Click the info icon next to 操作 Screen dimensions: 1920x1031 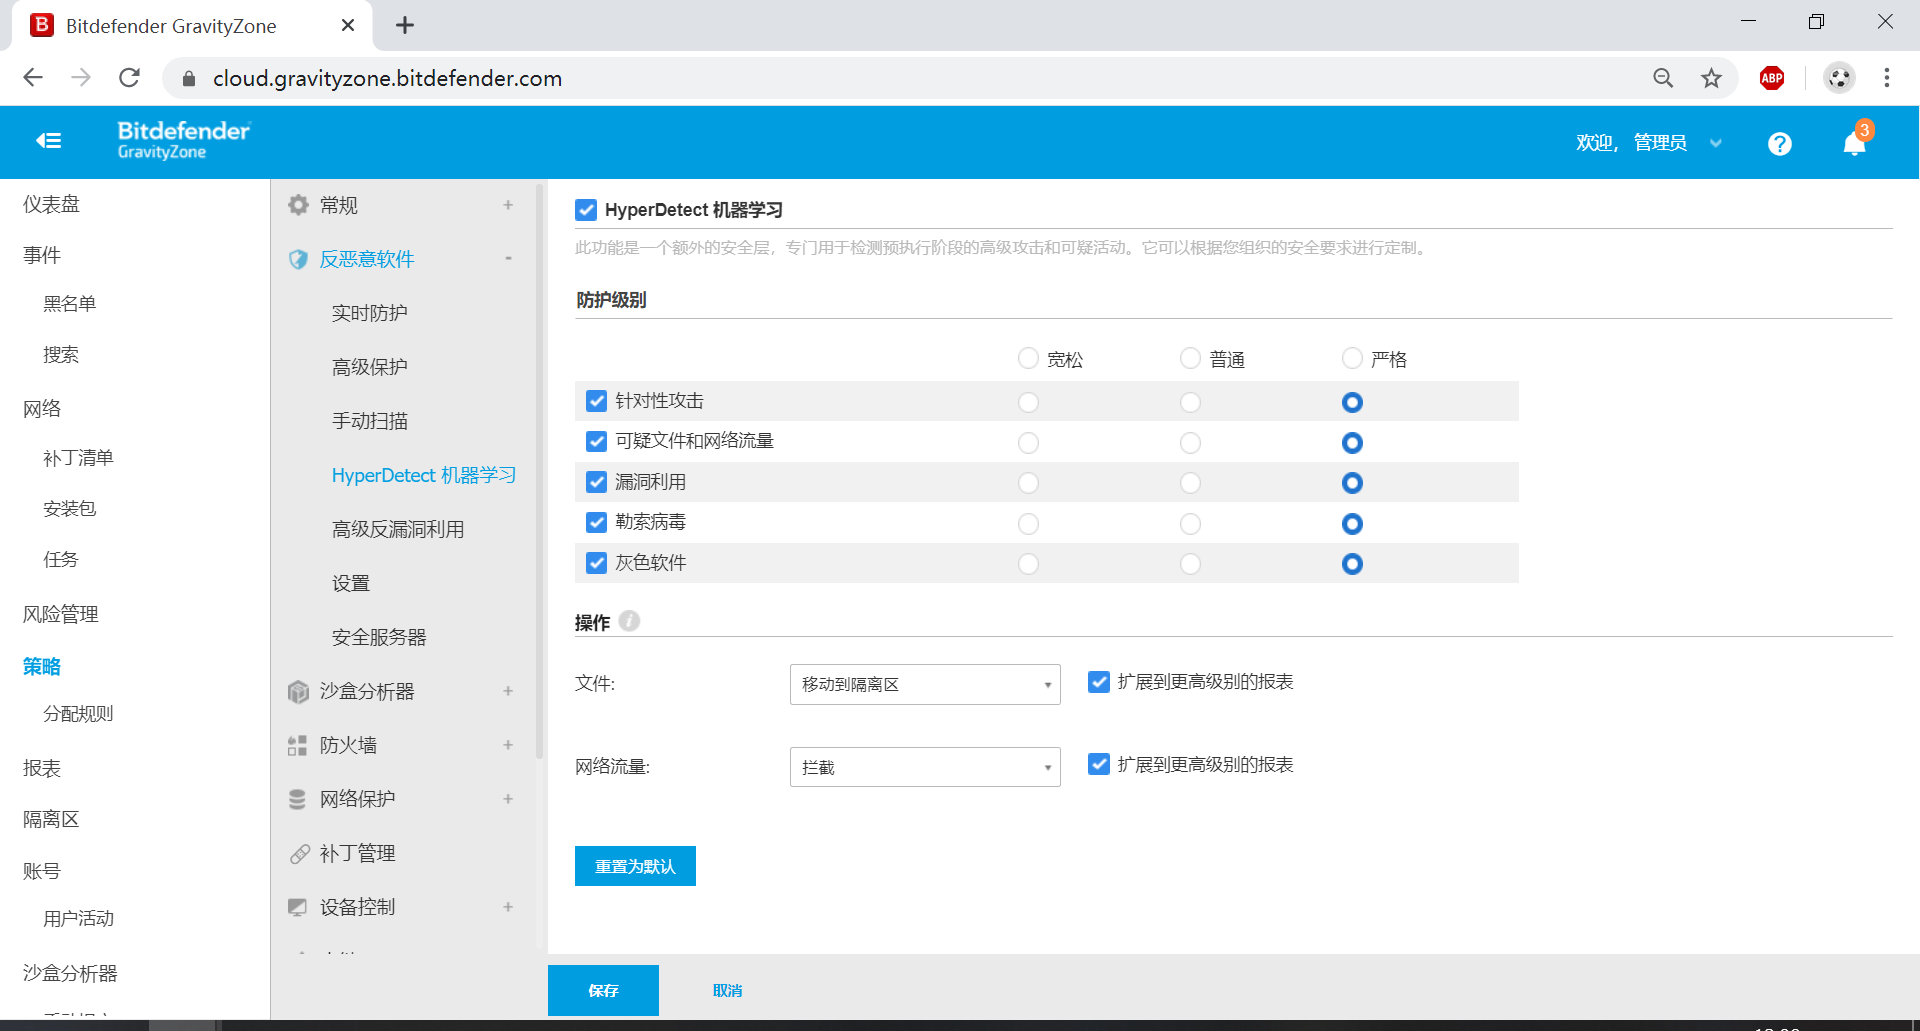click(629, 621)
